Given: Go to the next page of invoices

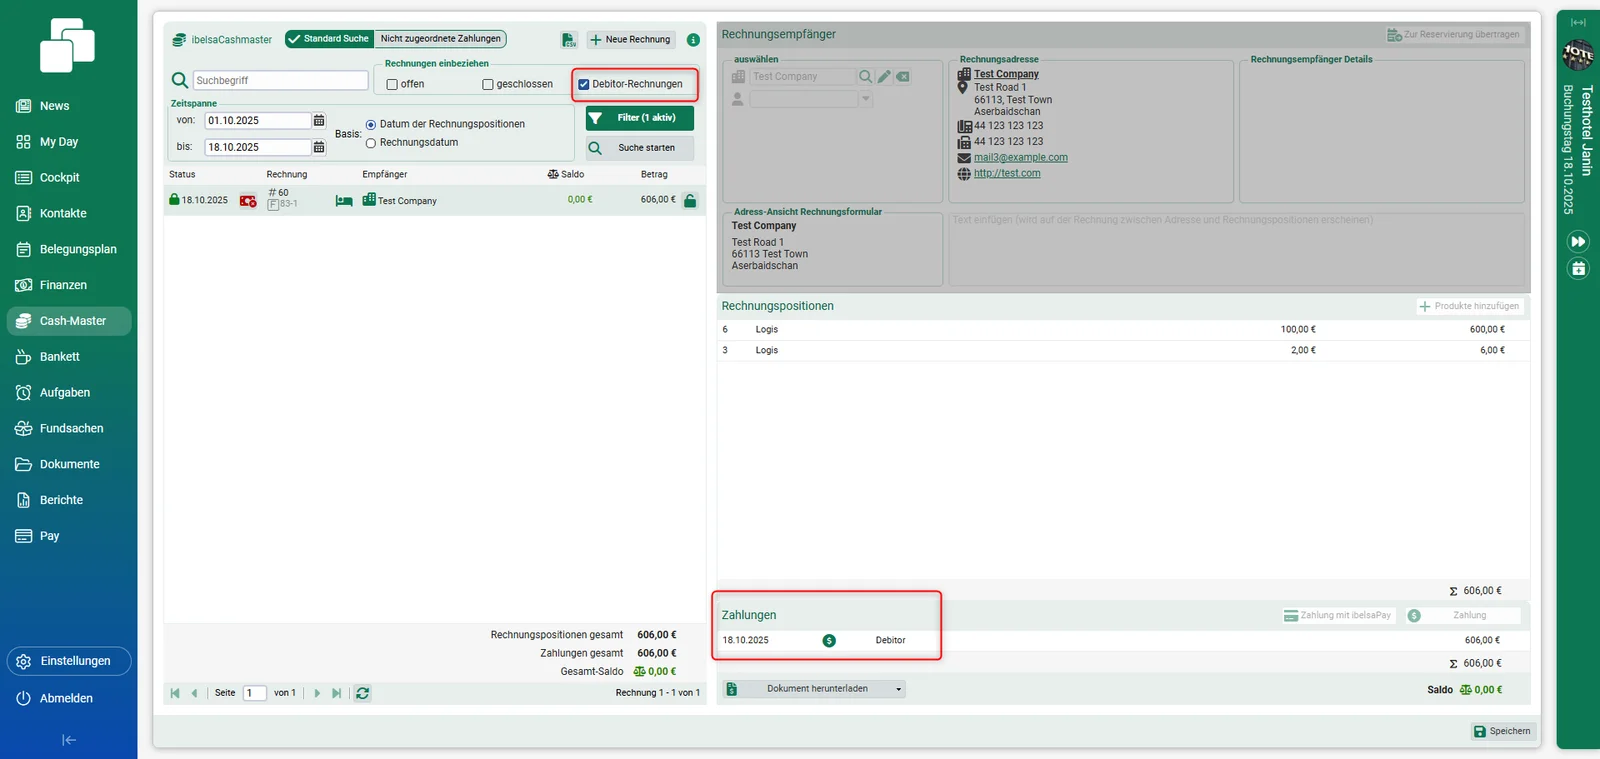Looking at the screenshot, I should click(317, 693).
